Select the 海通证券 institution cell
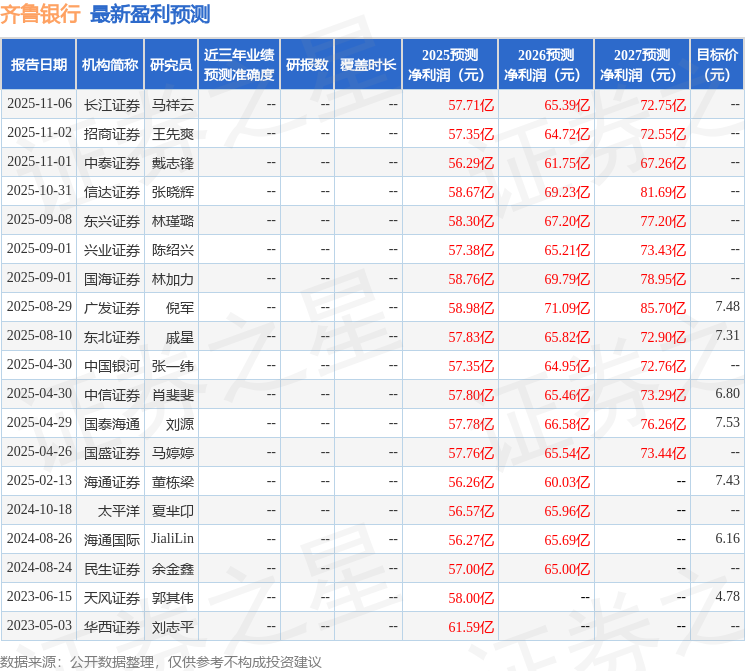The height and width of the screenshot is (671, 745). click(x=112, y=482)
